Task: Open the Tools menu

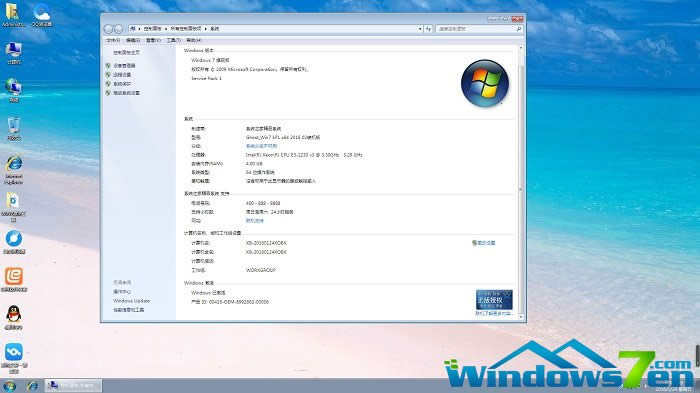Action: click(173, 40)
